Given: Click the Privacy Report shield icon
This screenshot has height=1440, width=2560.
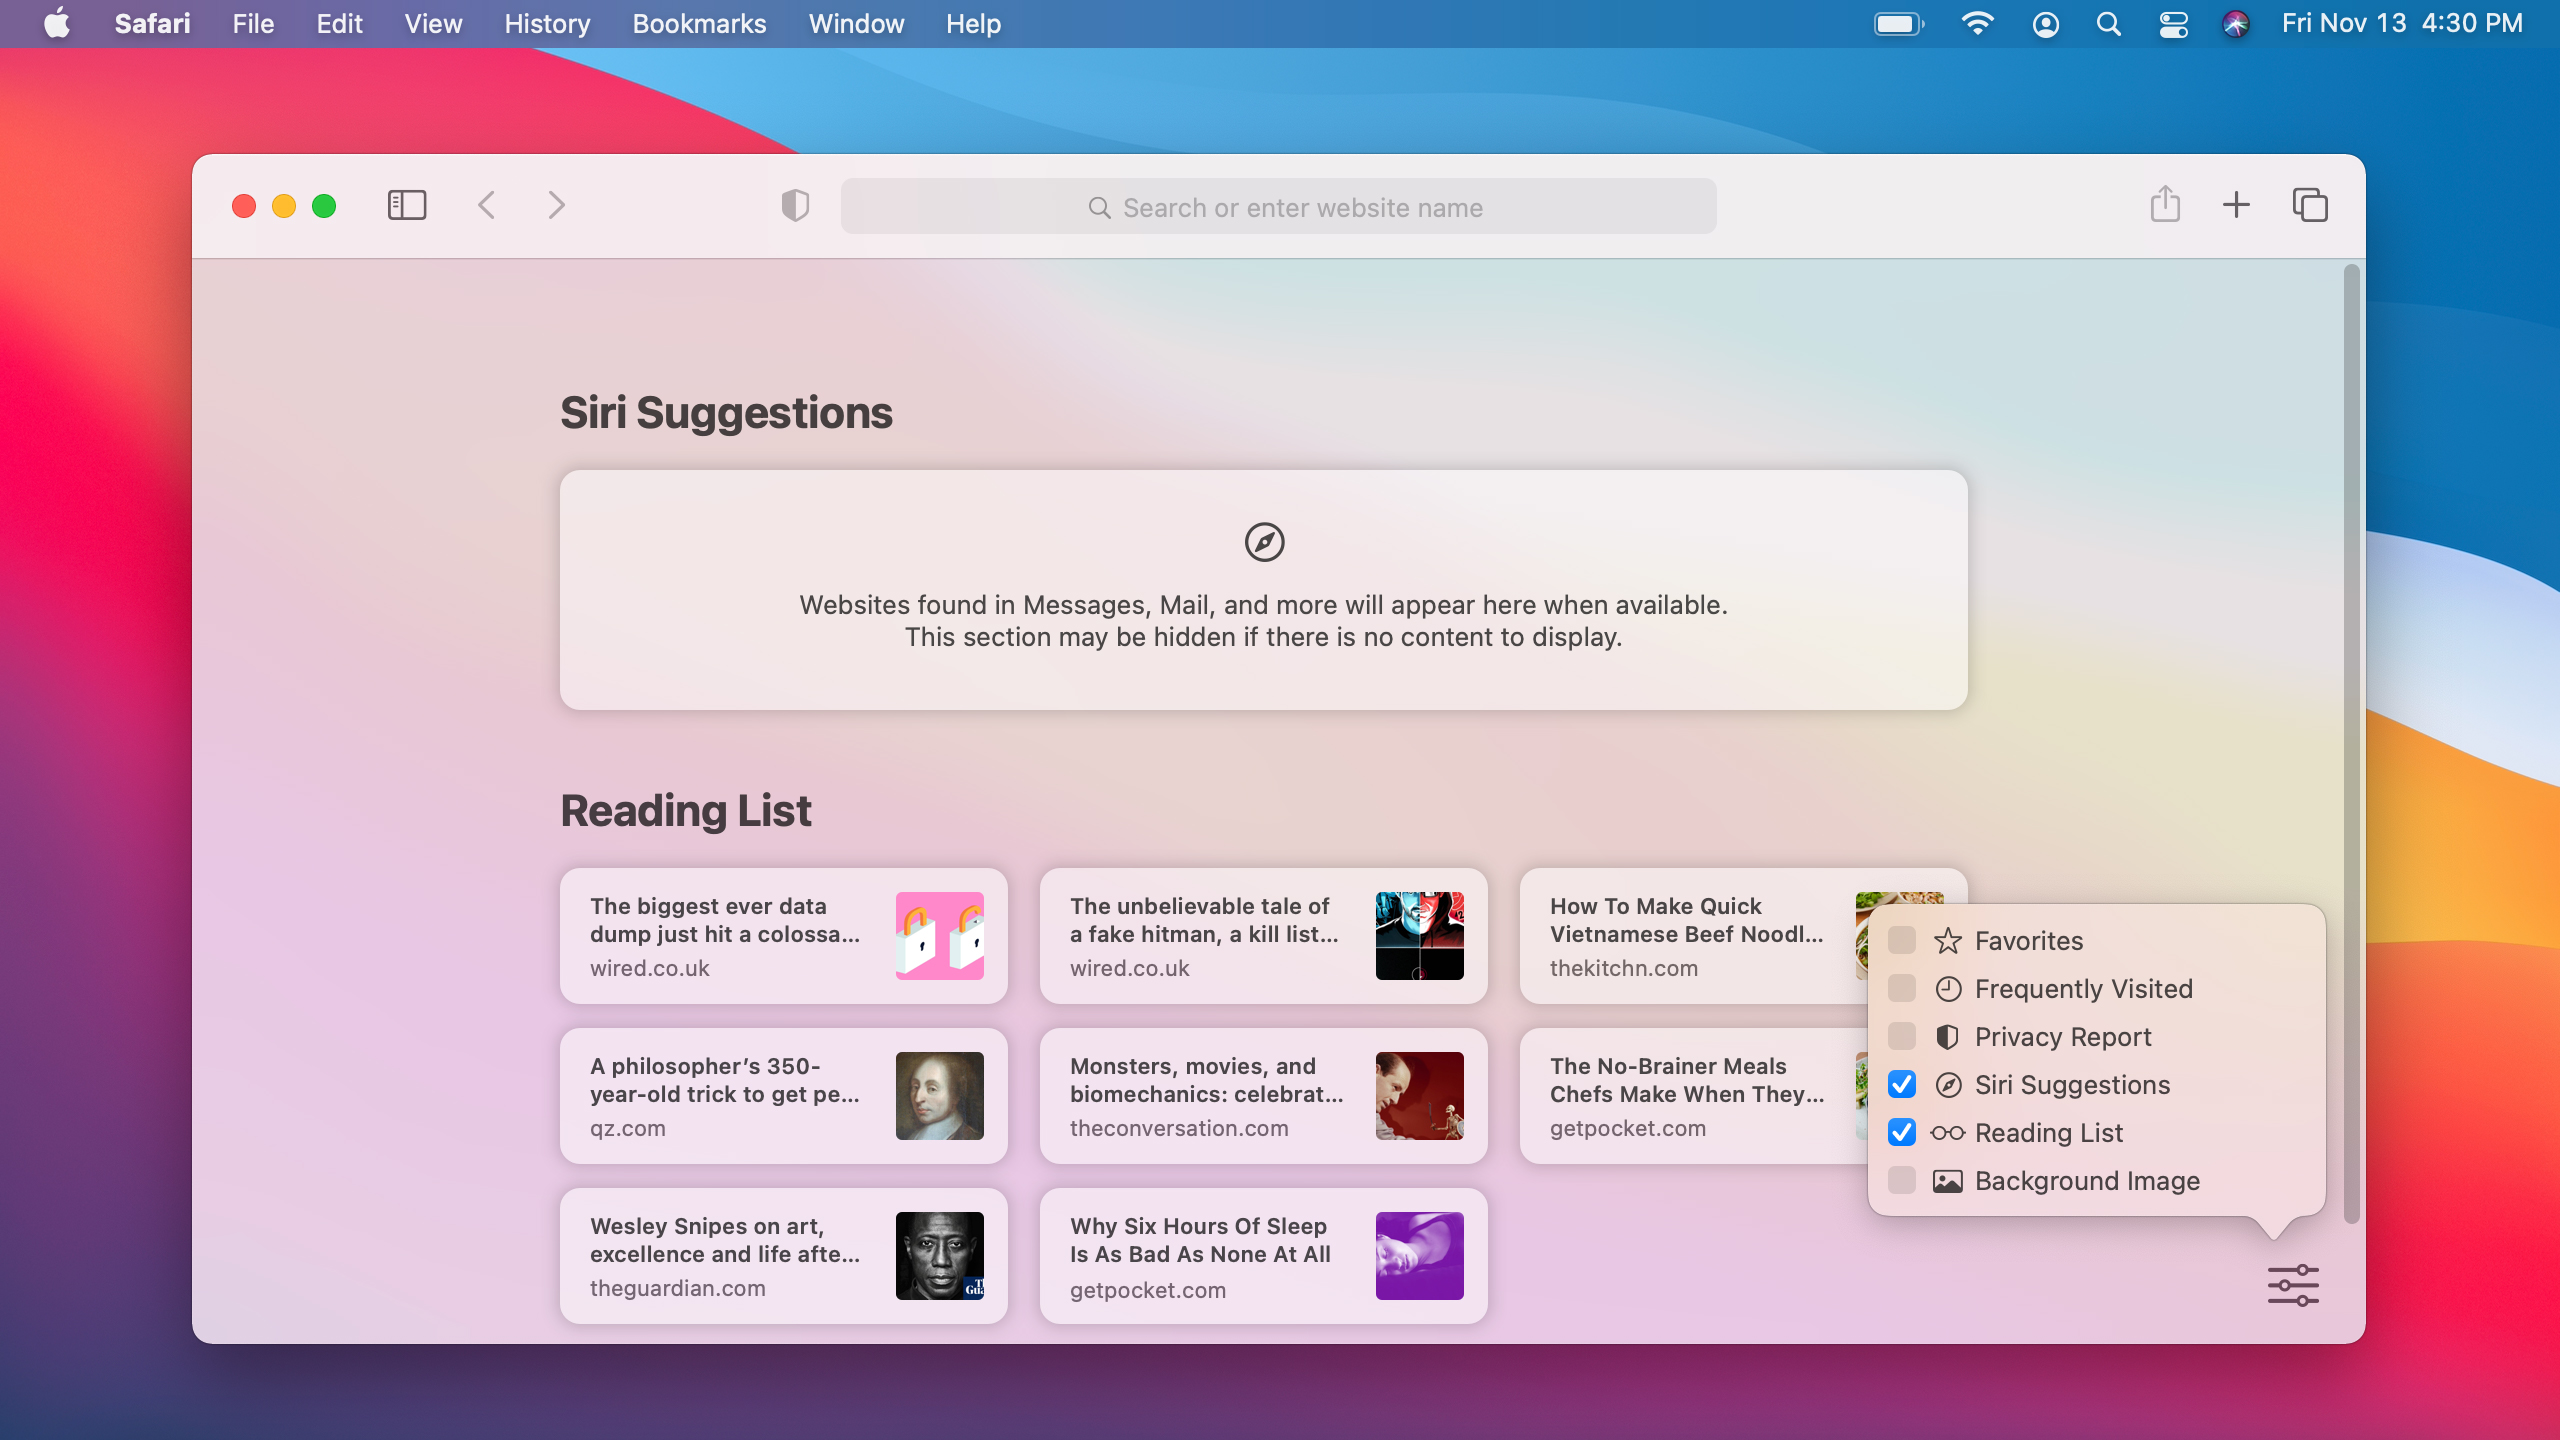Looking at the screenshot, I should [795, 206].
